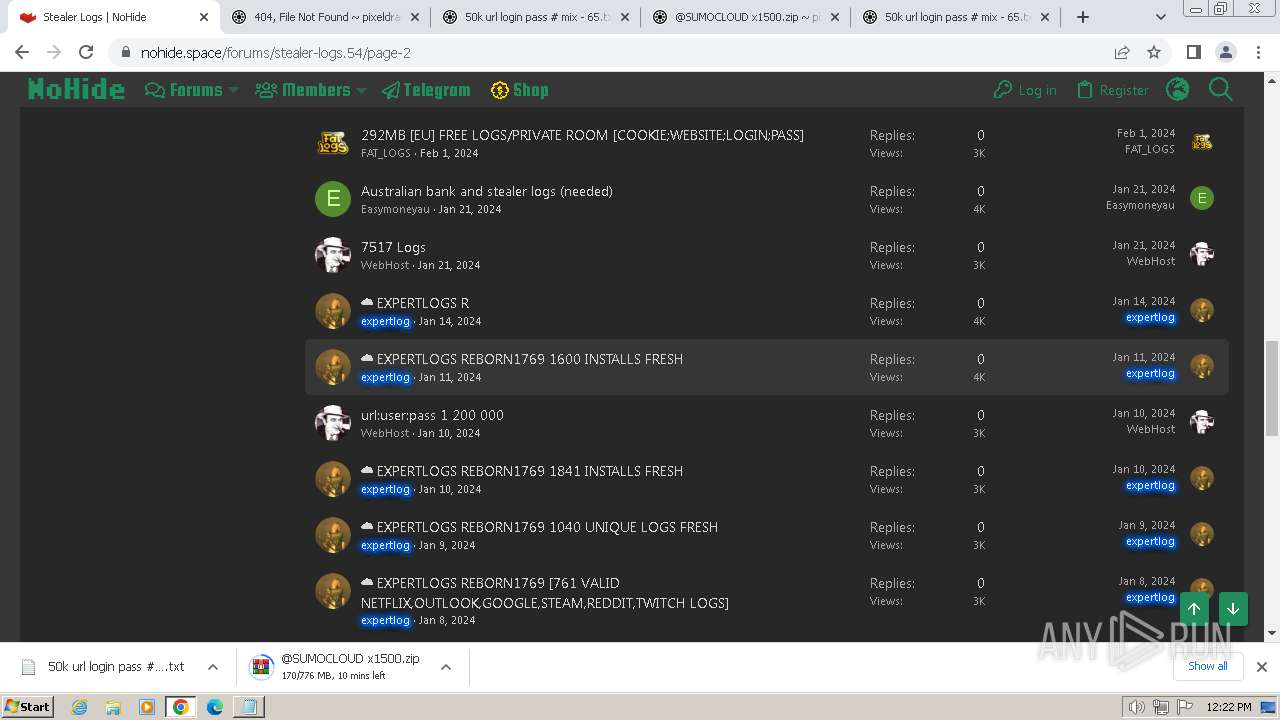Click WebHost avatar beside url:user:pass thread
Screen dimensions: 1280x720
(333, 423)
